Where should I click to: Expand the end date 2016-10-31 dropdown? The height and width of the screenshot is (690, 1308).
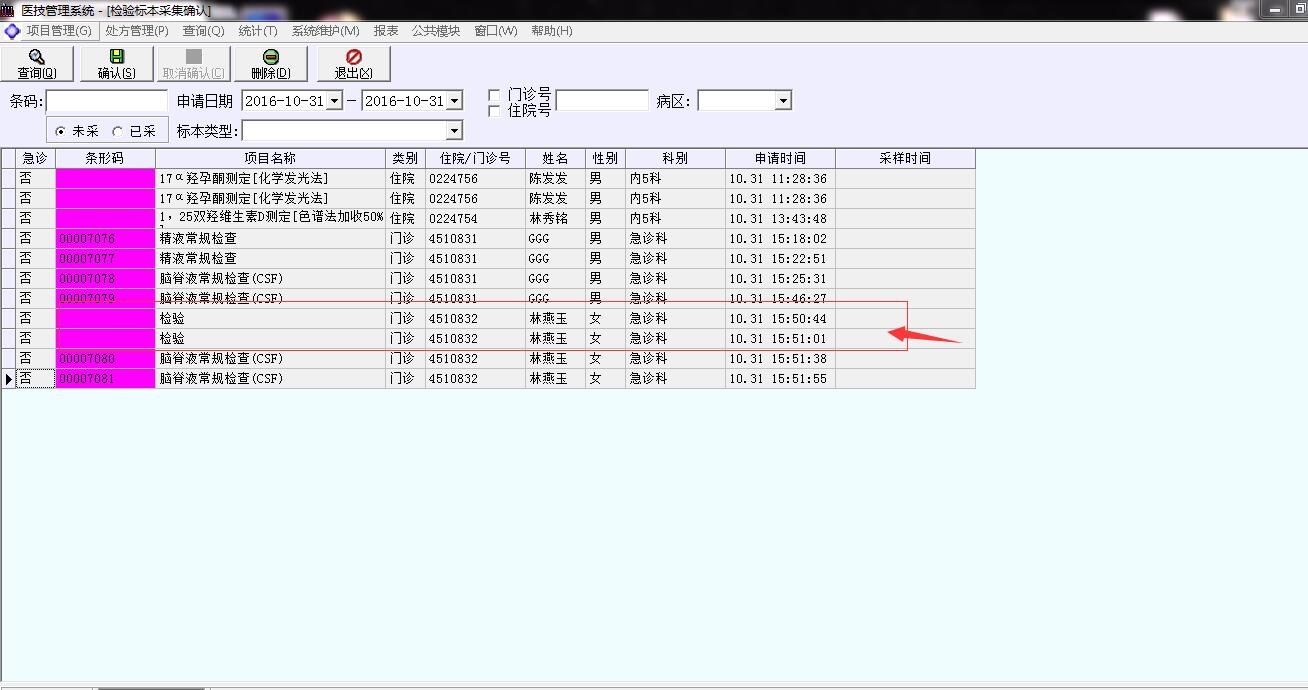pyautogui.click(x=454, y=101)
